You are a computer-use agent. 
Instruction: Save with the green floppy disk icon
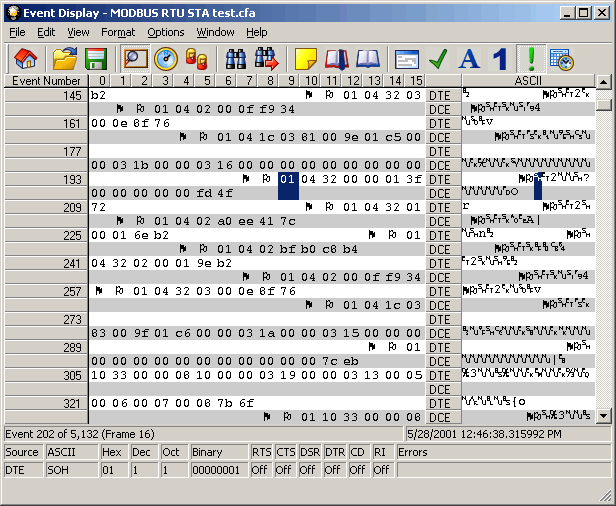pos(96,59)
